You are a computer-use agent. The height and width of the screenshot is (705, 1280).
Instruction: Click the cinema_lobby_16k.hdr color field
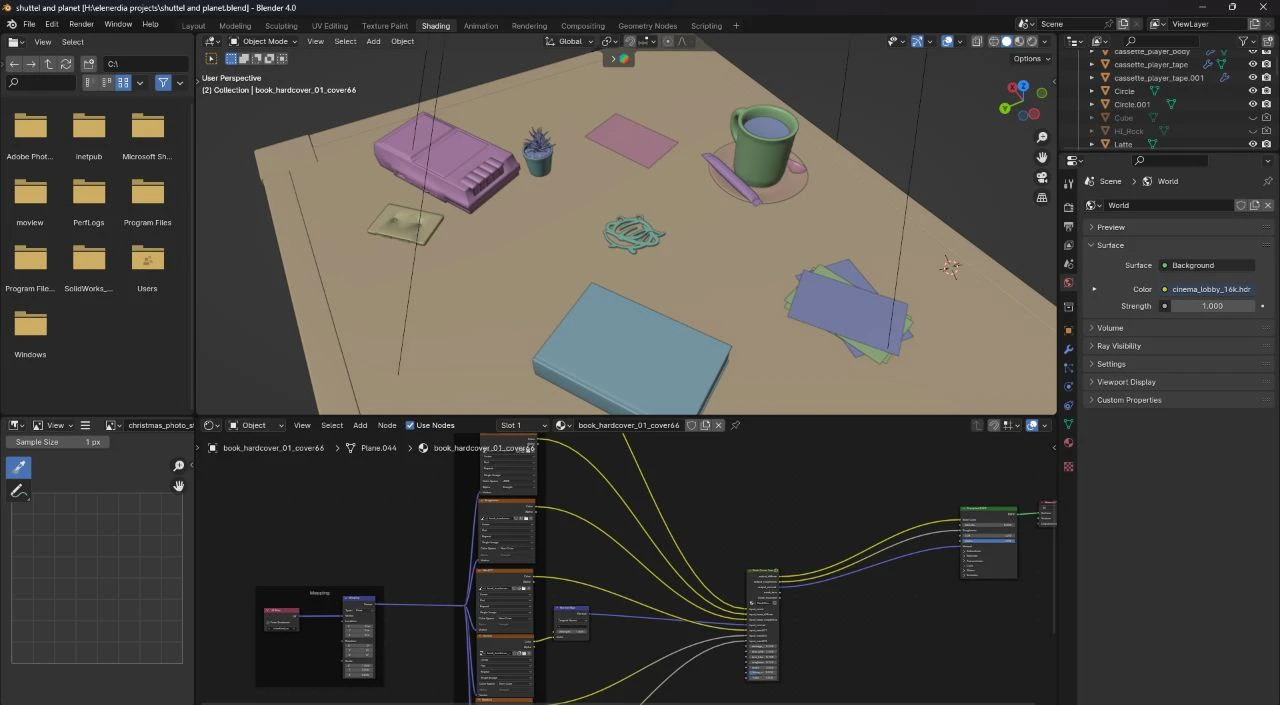[1210, 289]
